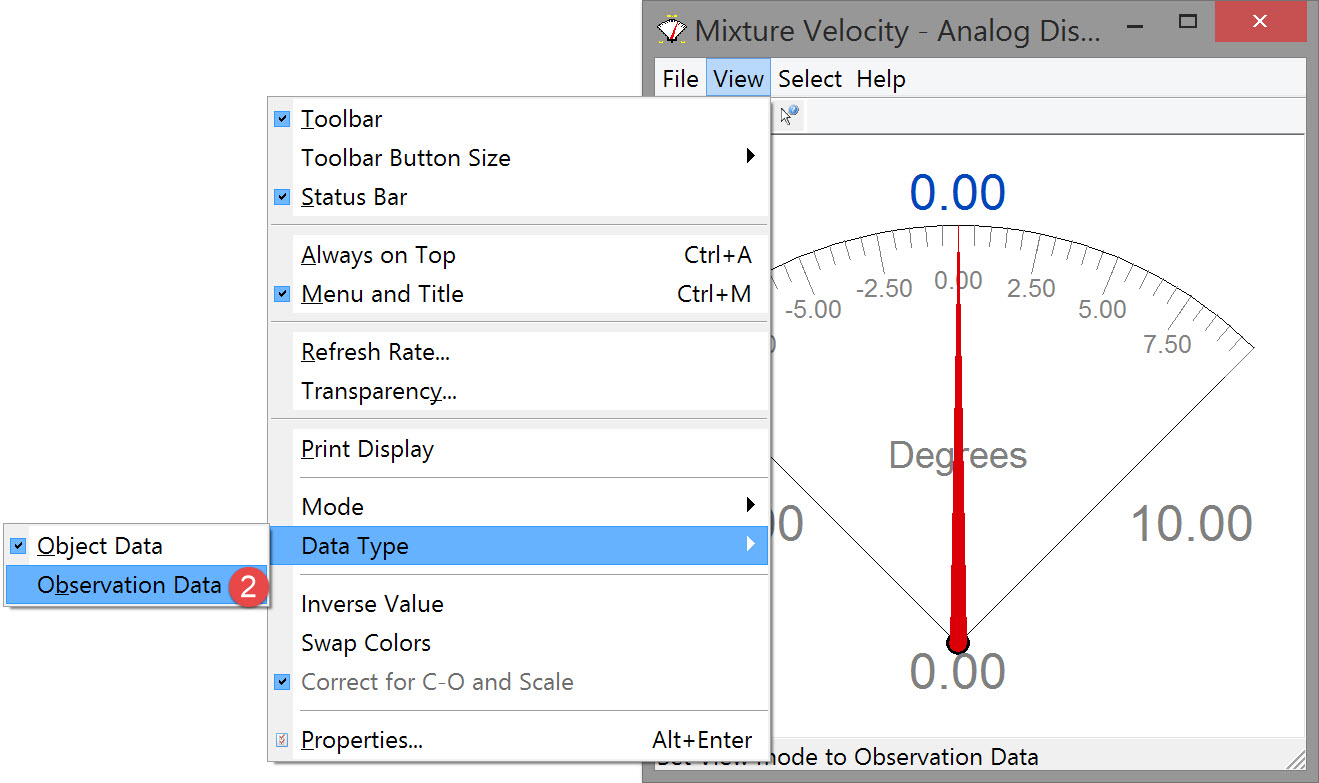Disable the Menu and Title option
The height and width of the screenshot is (783, 1319).
382,294
